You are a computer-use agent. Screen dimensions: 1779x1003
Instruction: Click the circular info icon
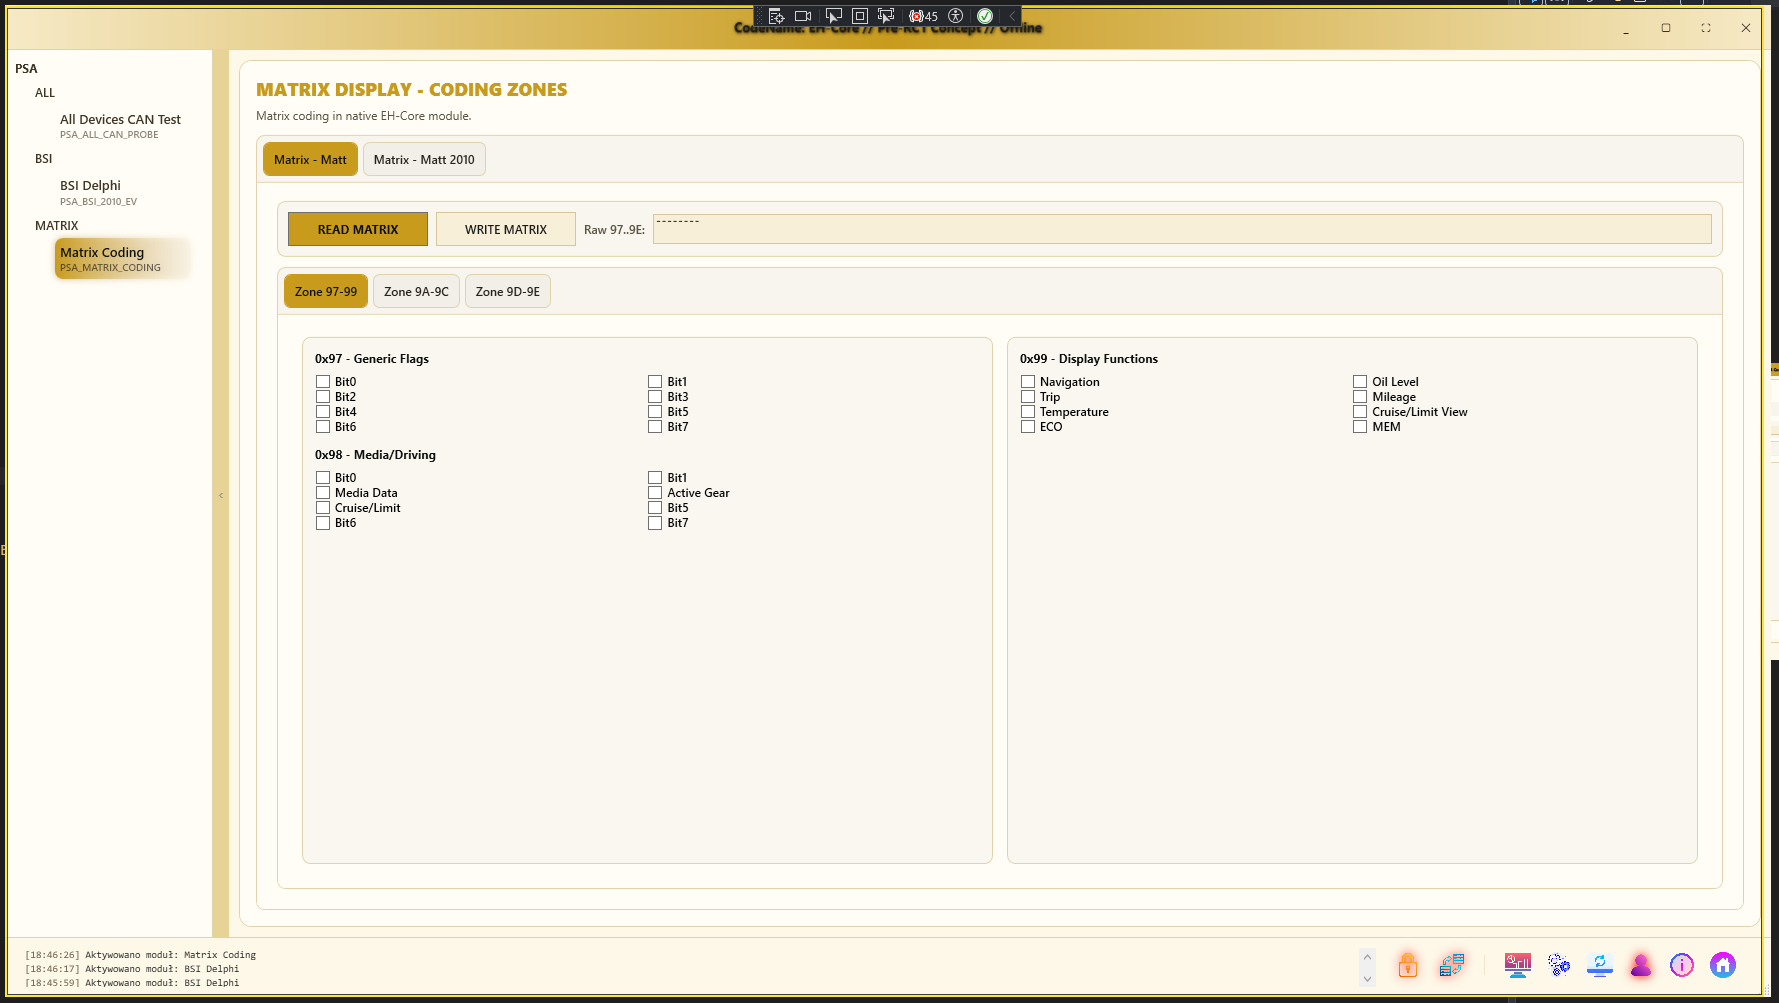pos(1682,965)
